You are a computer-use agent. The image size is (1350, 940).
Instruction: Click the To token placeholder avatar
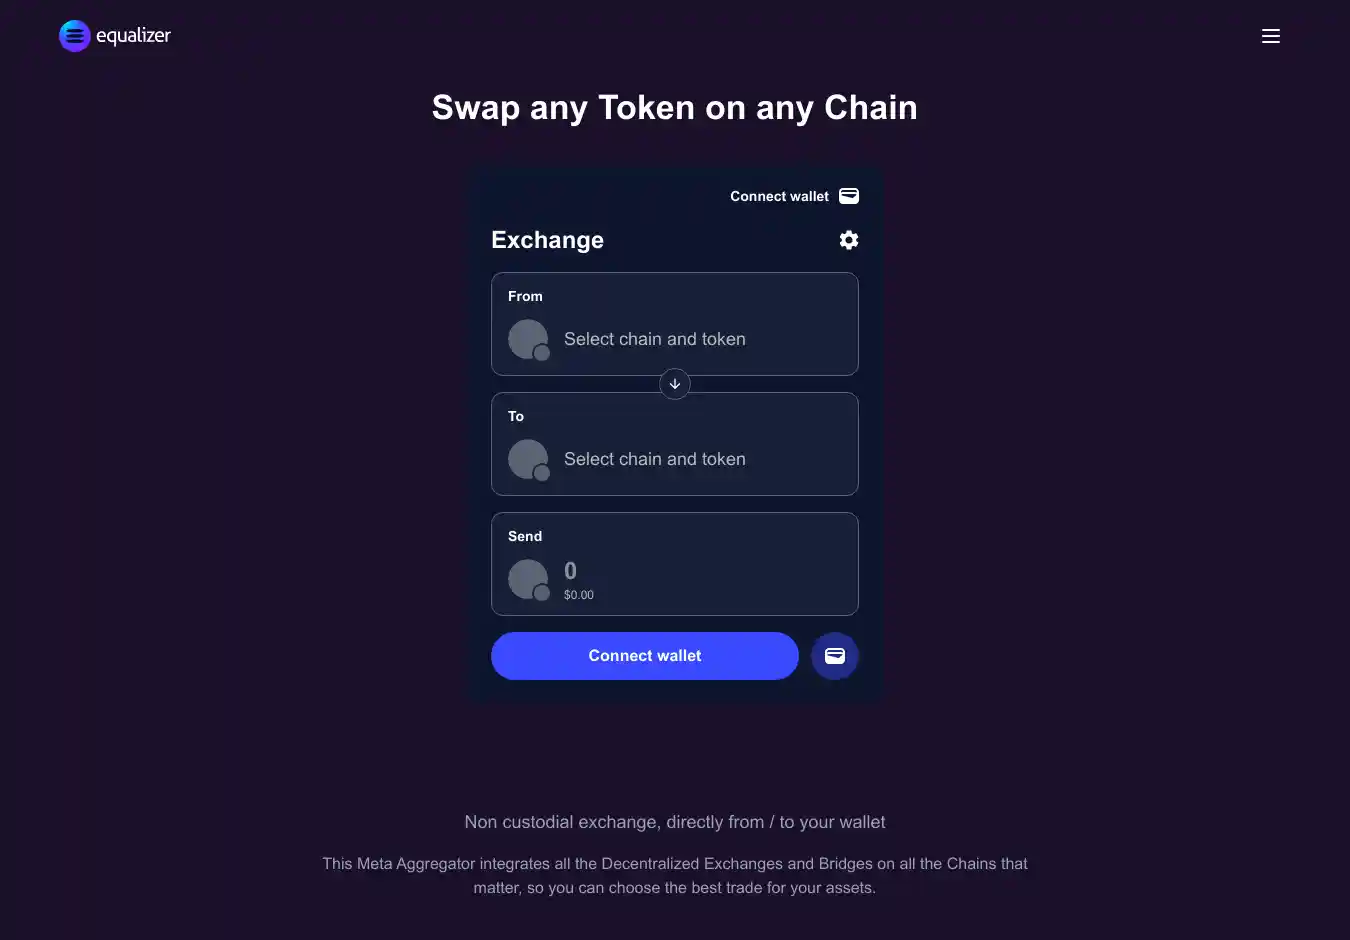point(528,459)
